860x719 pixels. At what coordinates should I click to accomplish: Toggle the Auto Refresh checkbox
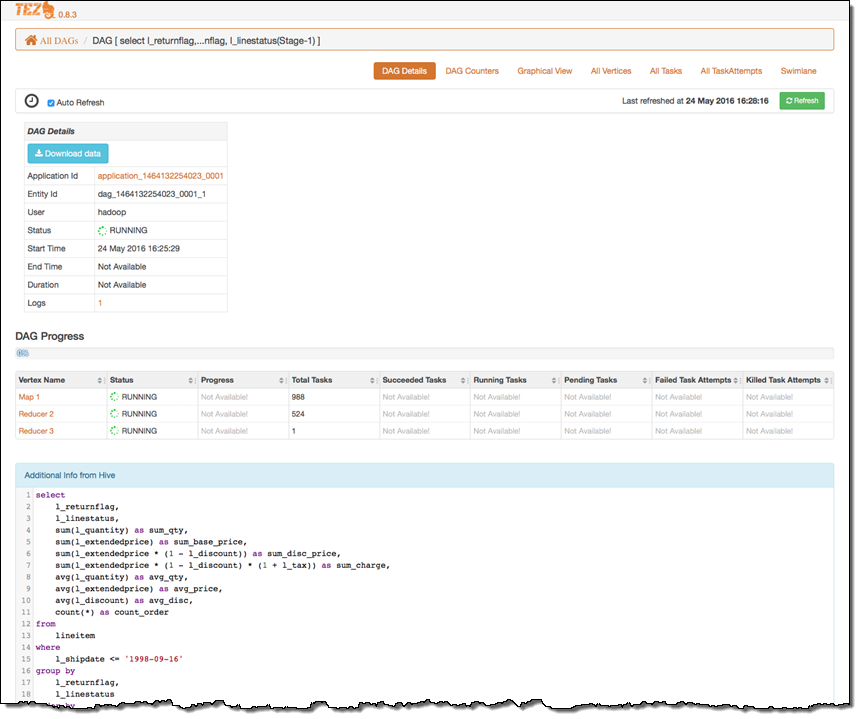pos(51,103)
